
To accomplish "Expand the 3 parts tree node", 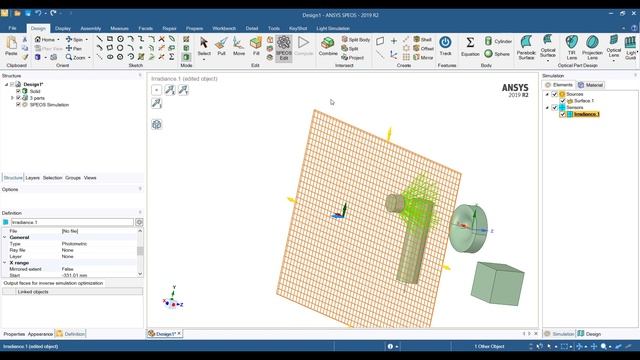I will tap(12, 98).
